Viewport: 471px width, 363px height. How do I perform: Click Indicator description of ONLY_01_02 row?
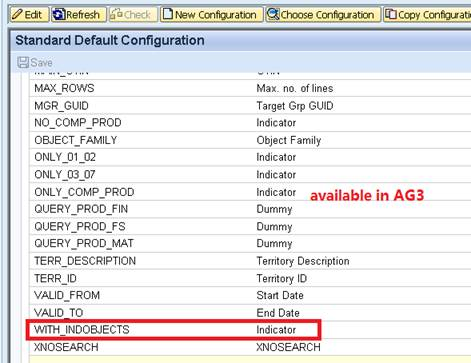point(276,157)
